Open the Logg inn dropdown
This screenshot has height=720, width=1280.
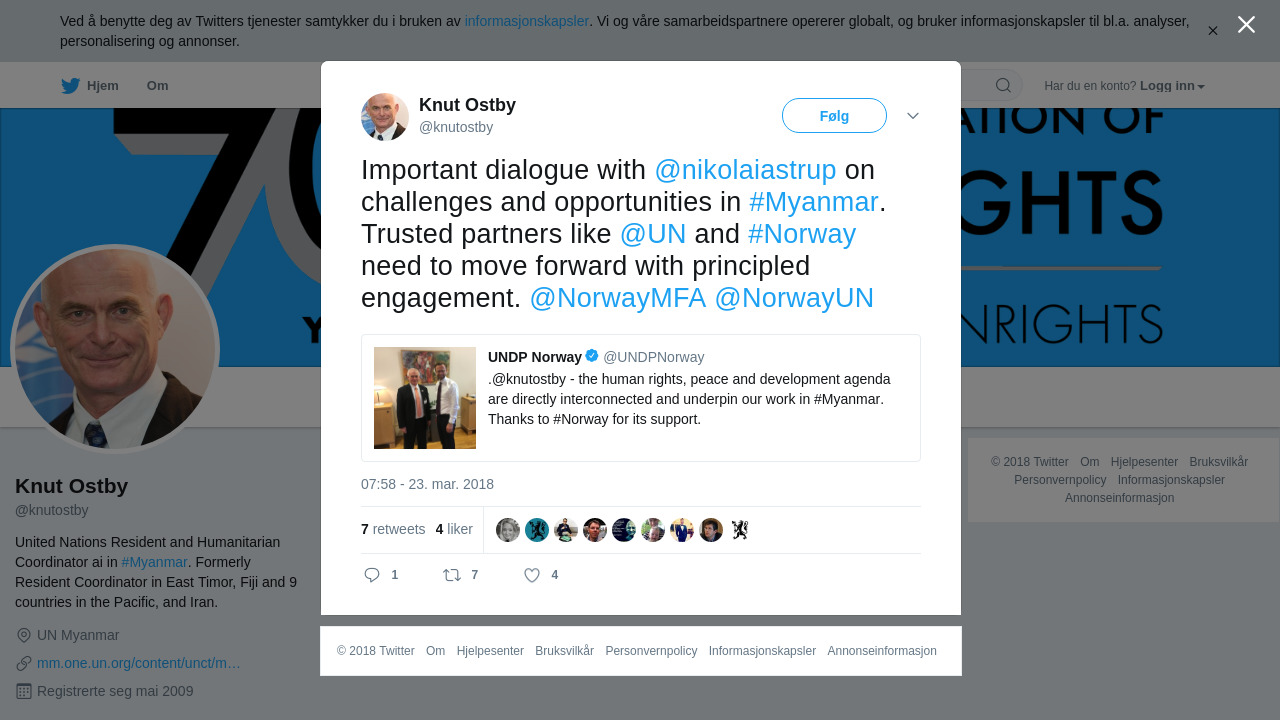[x=1172, y=86]
